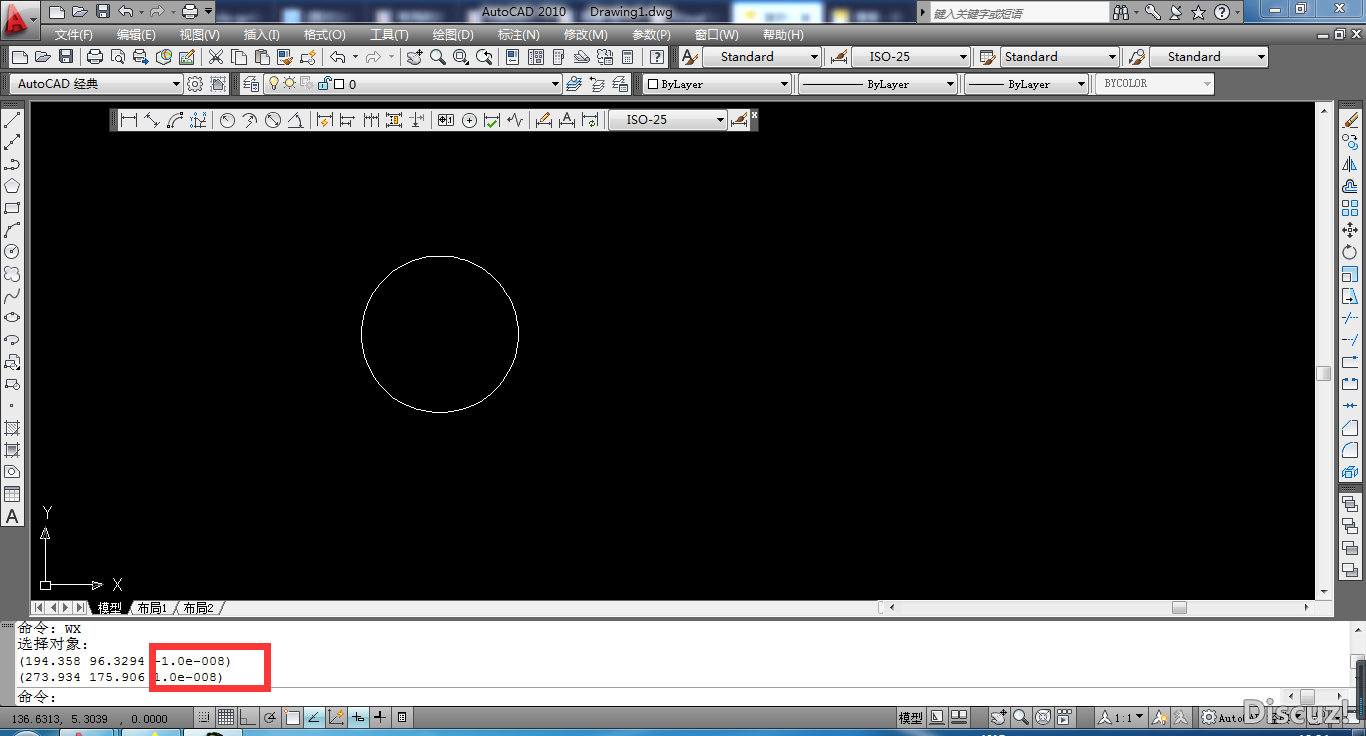Click the Cut scissors icon

(x=215, y=57)
